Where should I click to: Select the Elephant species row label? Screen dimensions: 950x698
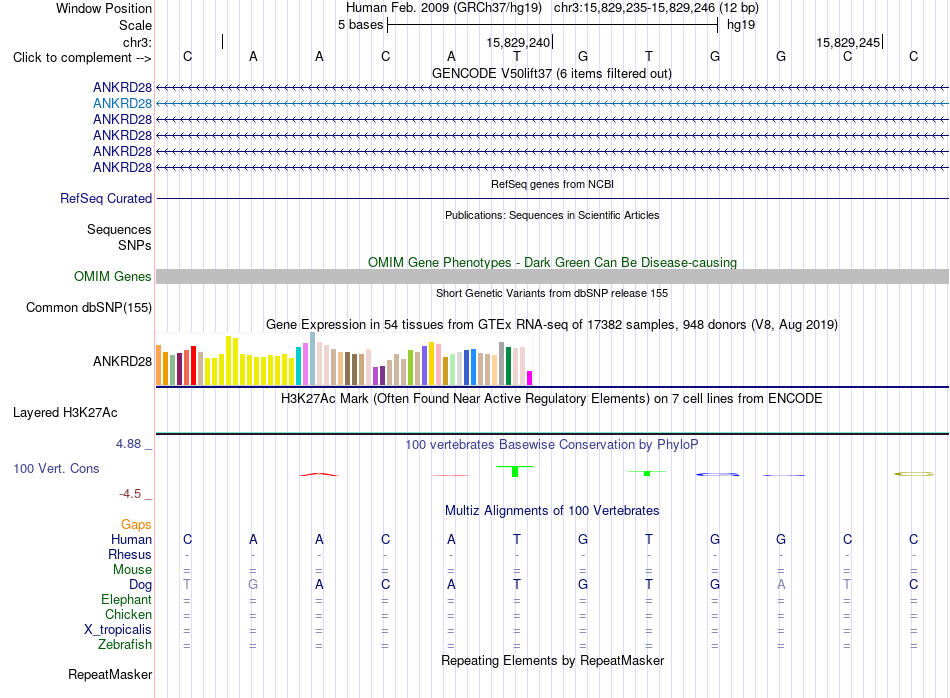pyautogui.click(x=126, y=599)
